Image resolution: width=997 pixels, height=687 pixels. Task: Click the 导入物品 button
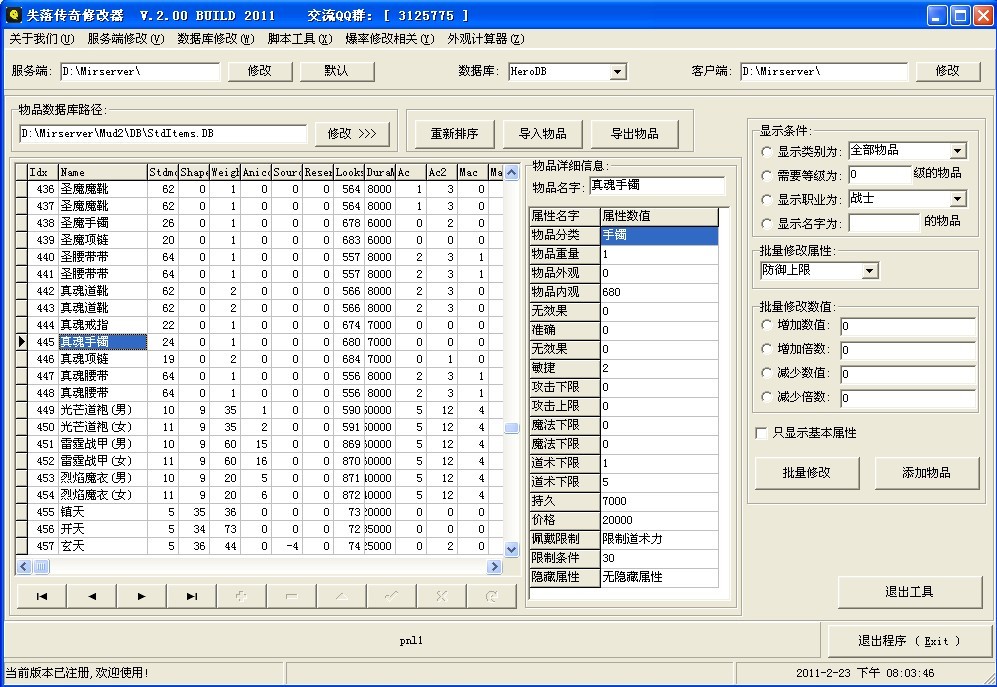(x=542, y=134)
